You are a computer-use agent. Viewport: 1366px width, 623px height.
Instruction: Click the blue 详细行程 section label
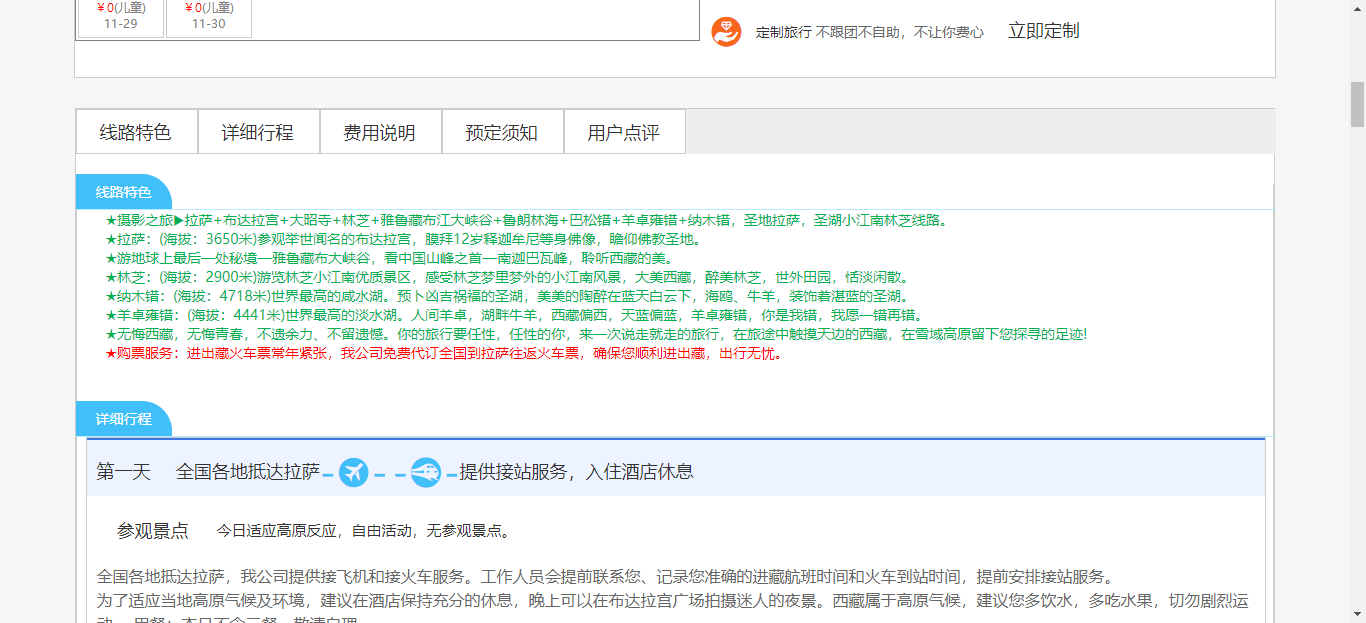click(123, 419)
